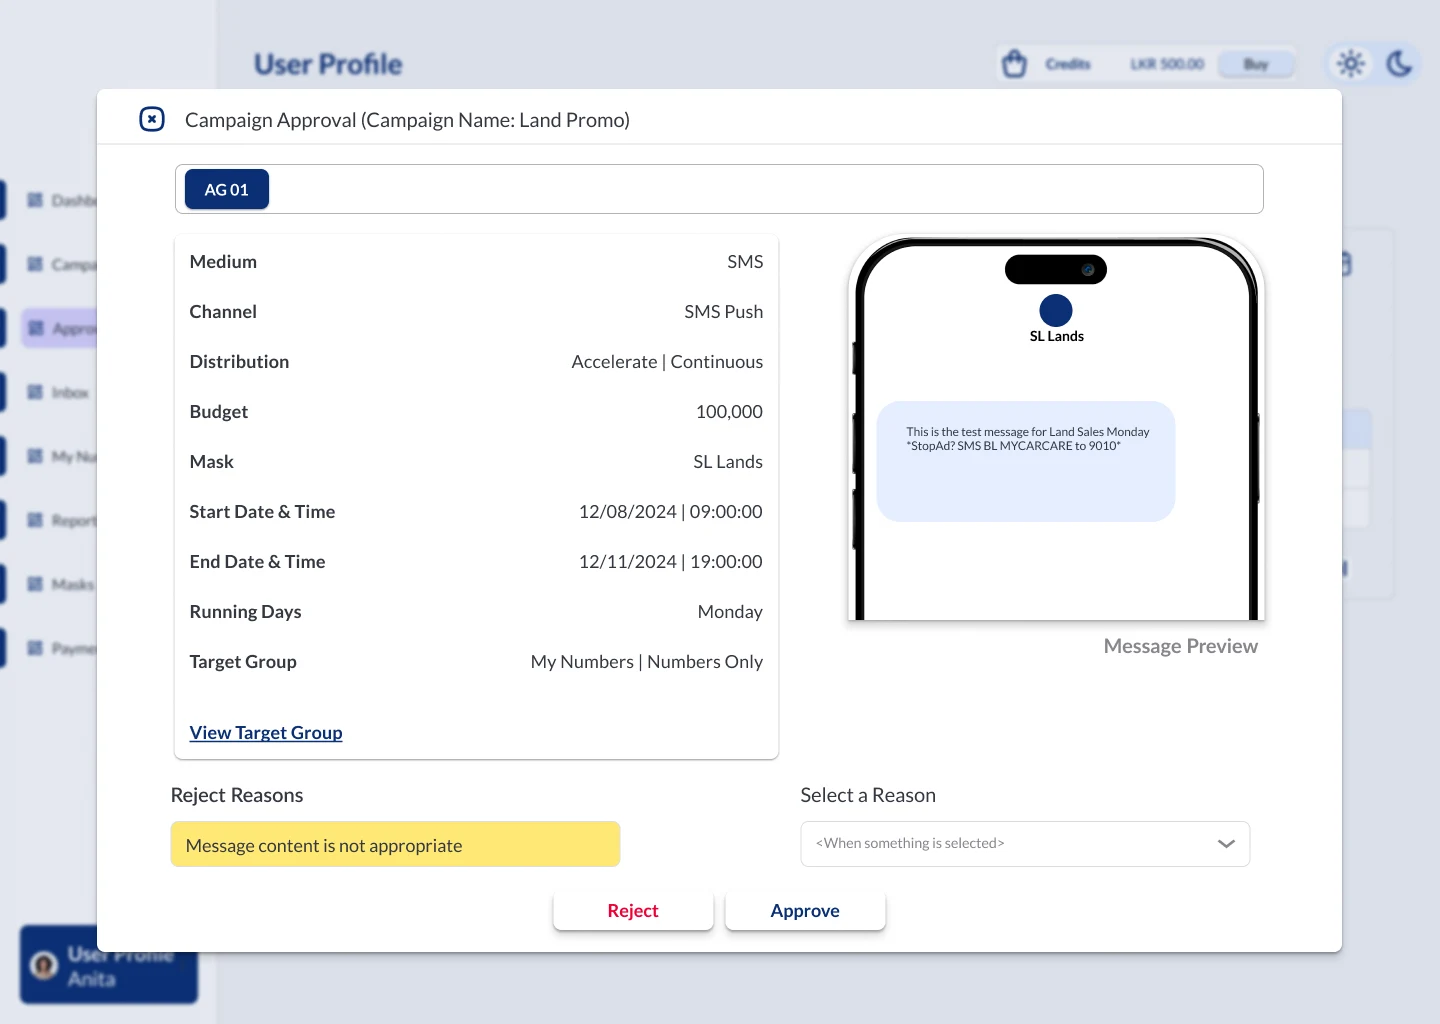Click the 'User Profile' page heading
The width and height of the screenshot is (1440, 1024).
point(328,64)
